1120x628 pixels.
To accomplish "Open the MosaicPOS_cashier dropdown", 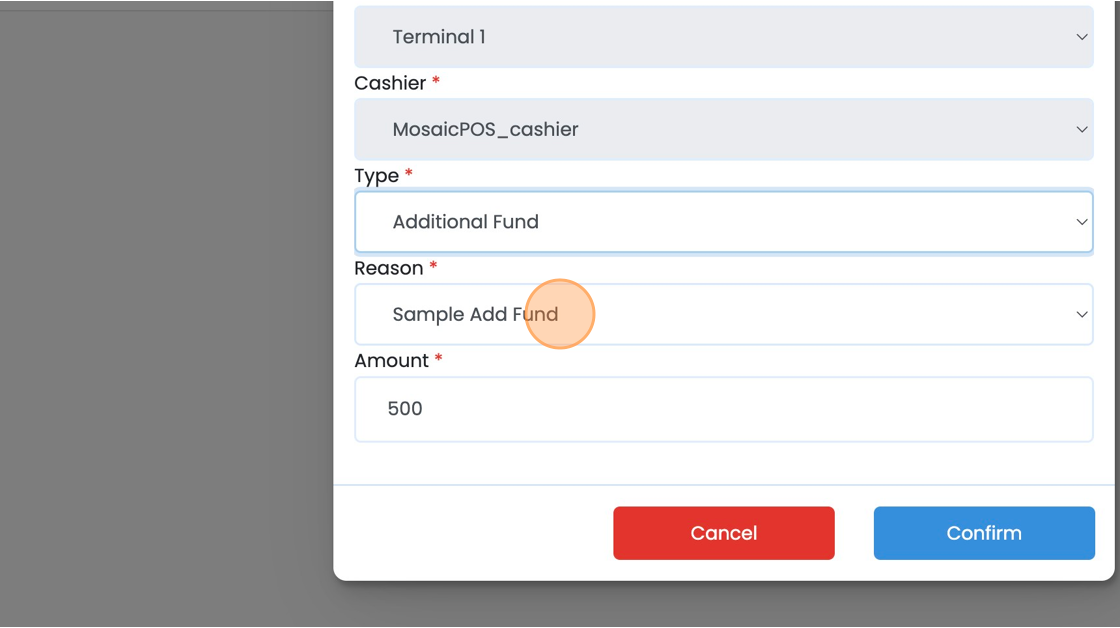I will point(723,129).
